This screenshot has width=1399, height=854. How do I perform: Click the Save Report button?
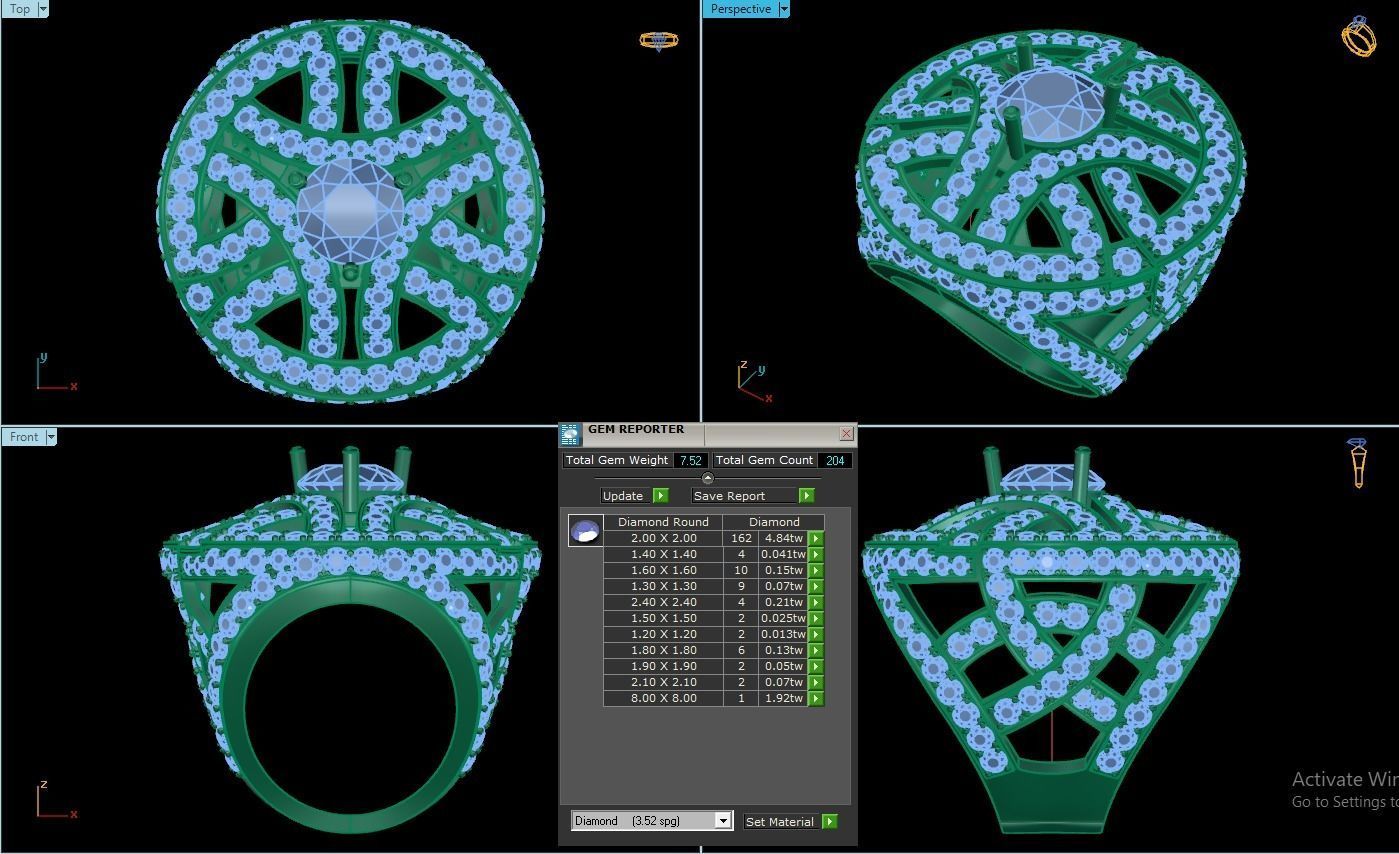pos(745,495)
